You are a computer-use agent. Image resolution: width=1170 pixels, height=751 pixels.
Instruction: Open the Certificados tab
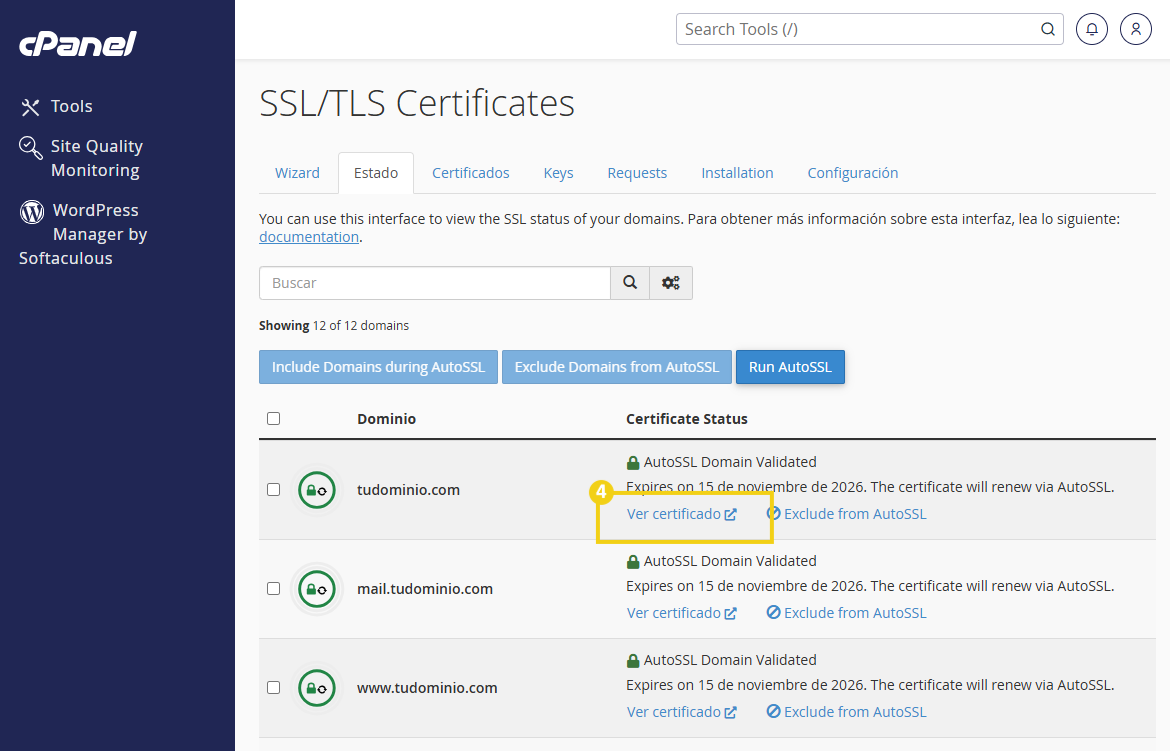pyautogui.click(x=471, y=173)
